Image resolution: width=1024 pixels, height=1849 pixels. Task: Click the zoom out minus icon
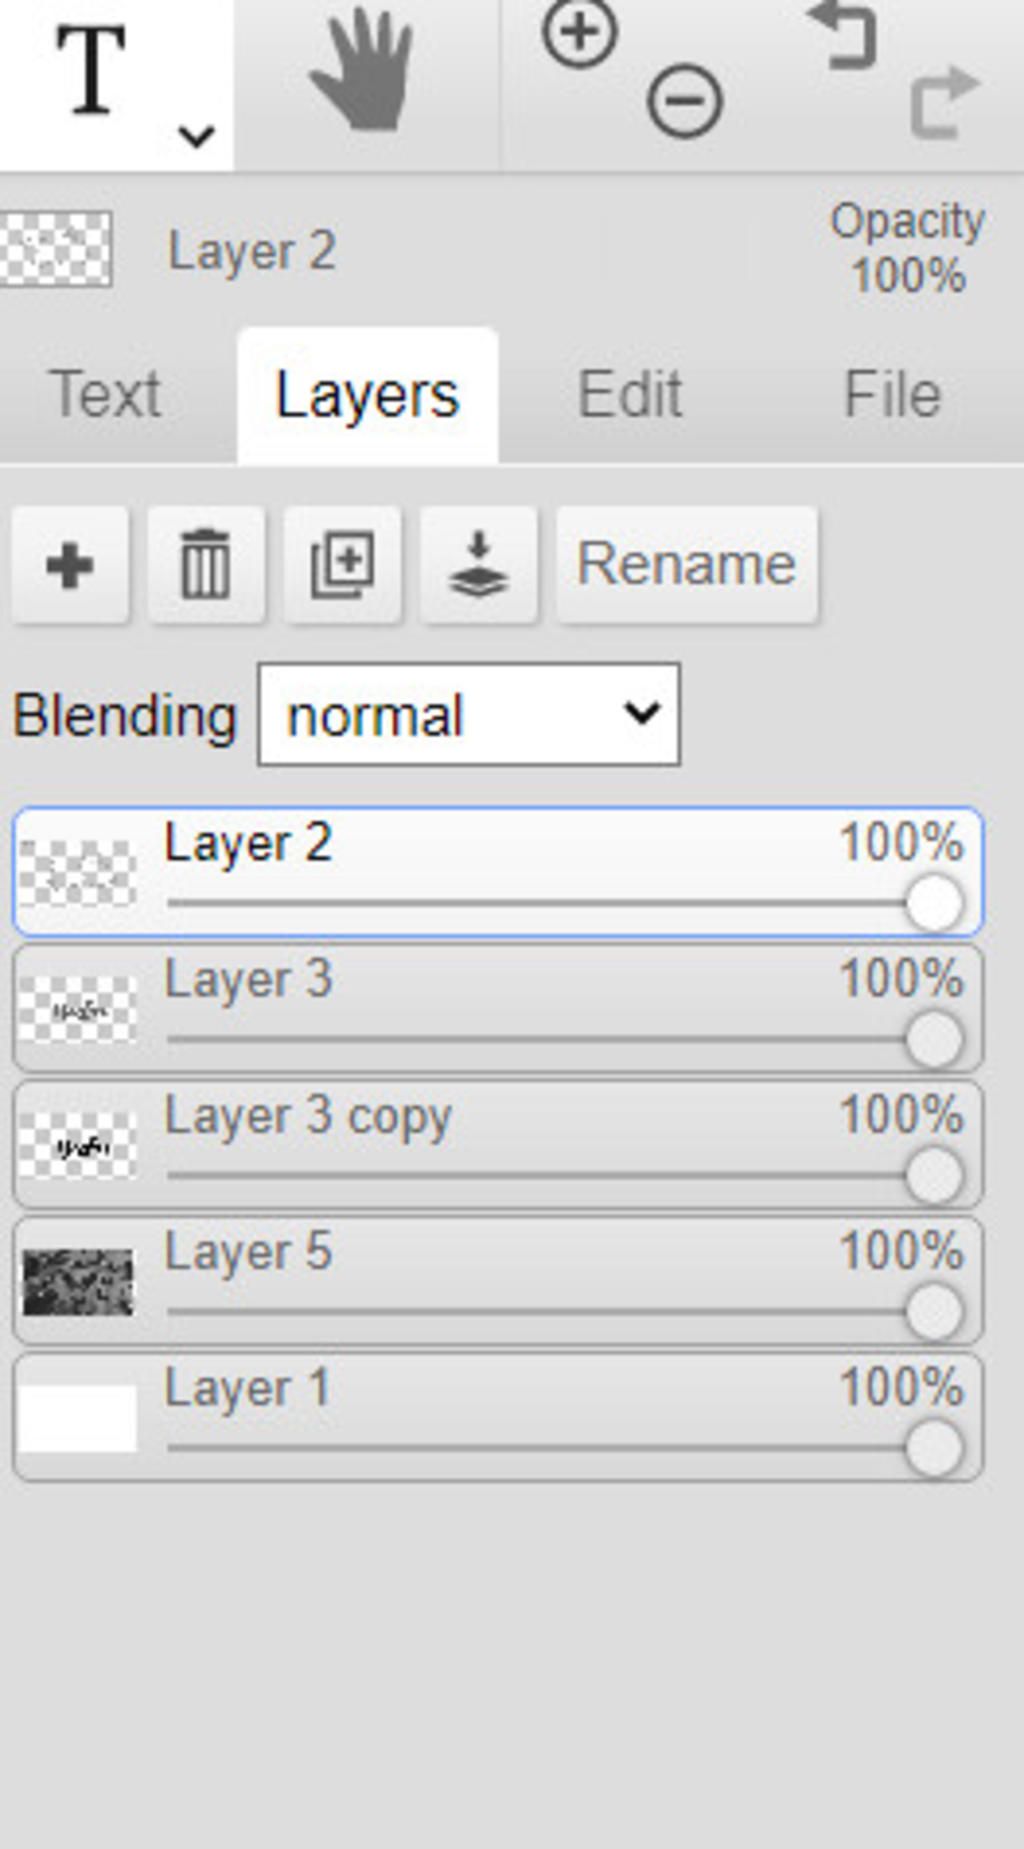tap(685, 101)
